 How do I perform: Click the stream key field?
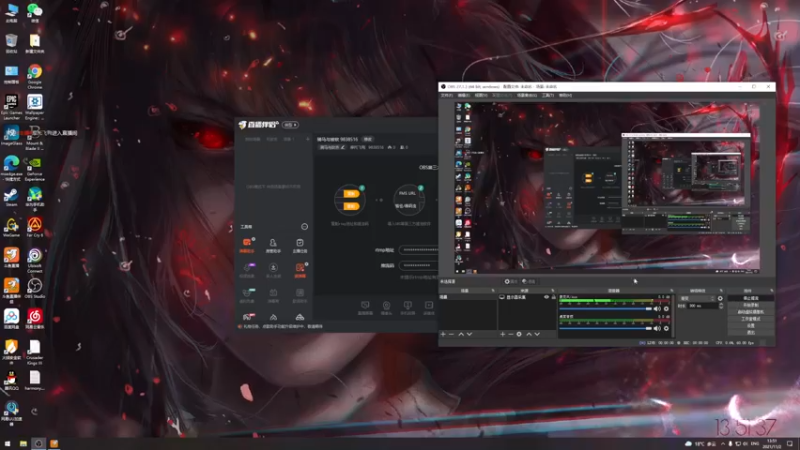[418, 265]
